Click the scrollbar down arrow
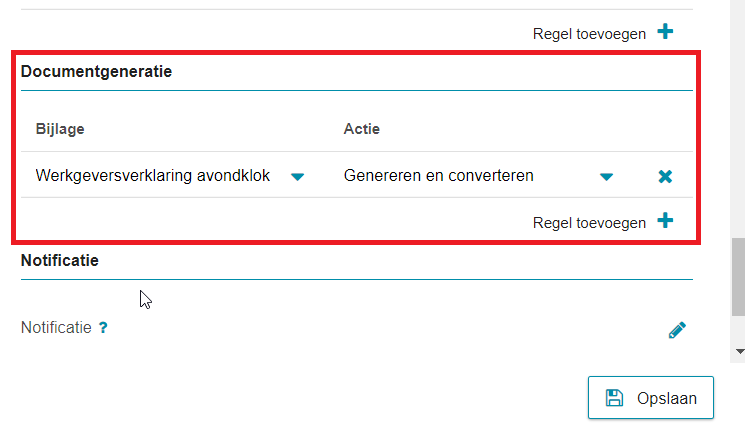The width and height of the screenshot is (745, 440). click(x=739, y=352)
